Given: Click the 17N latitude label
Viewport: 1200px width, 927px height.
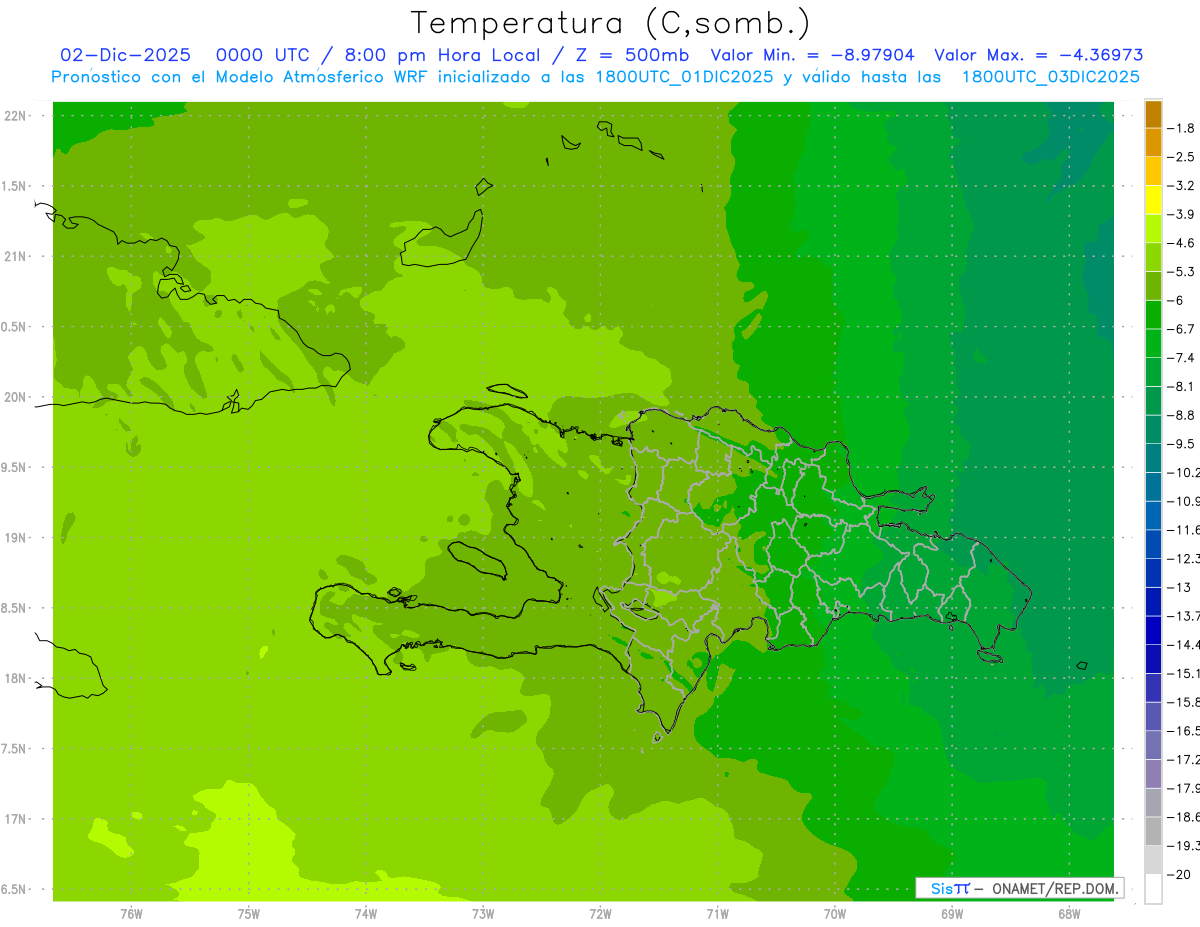Looking at the screenshot, I should click(15, 819).
